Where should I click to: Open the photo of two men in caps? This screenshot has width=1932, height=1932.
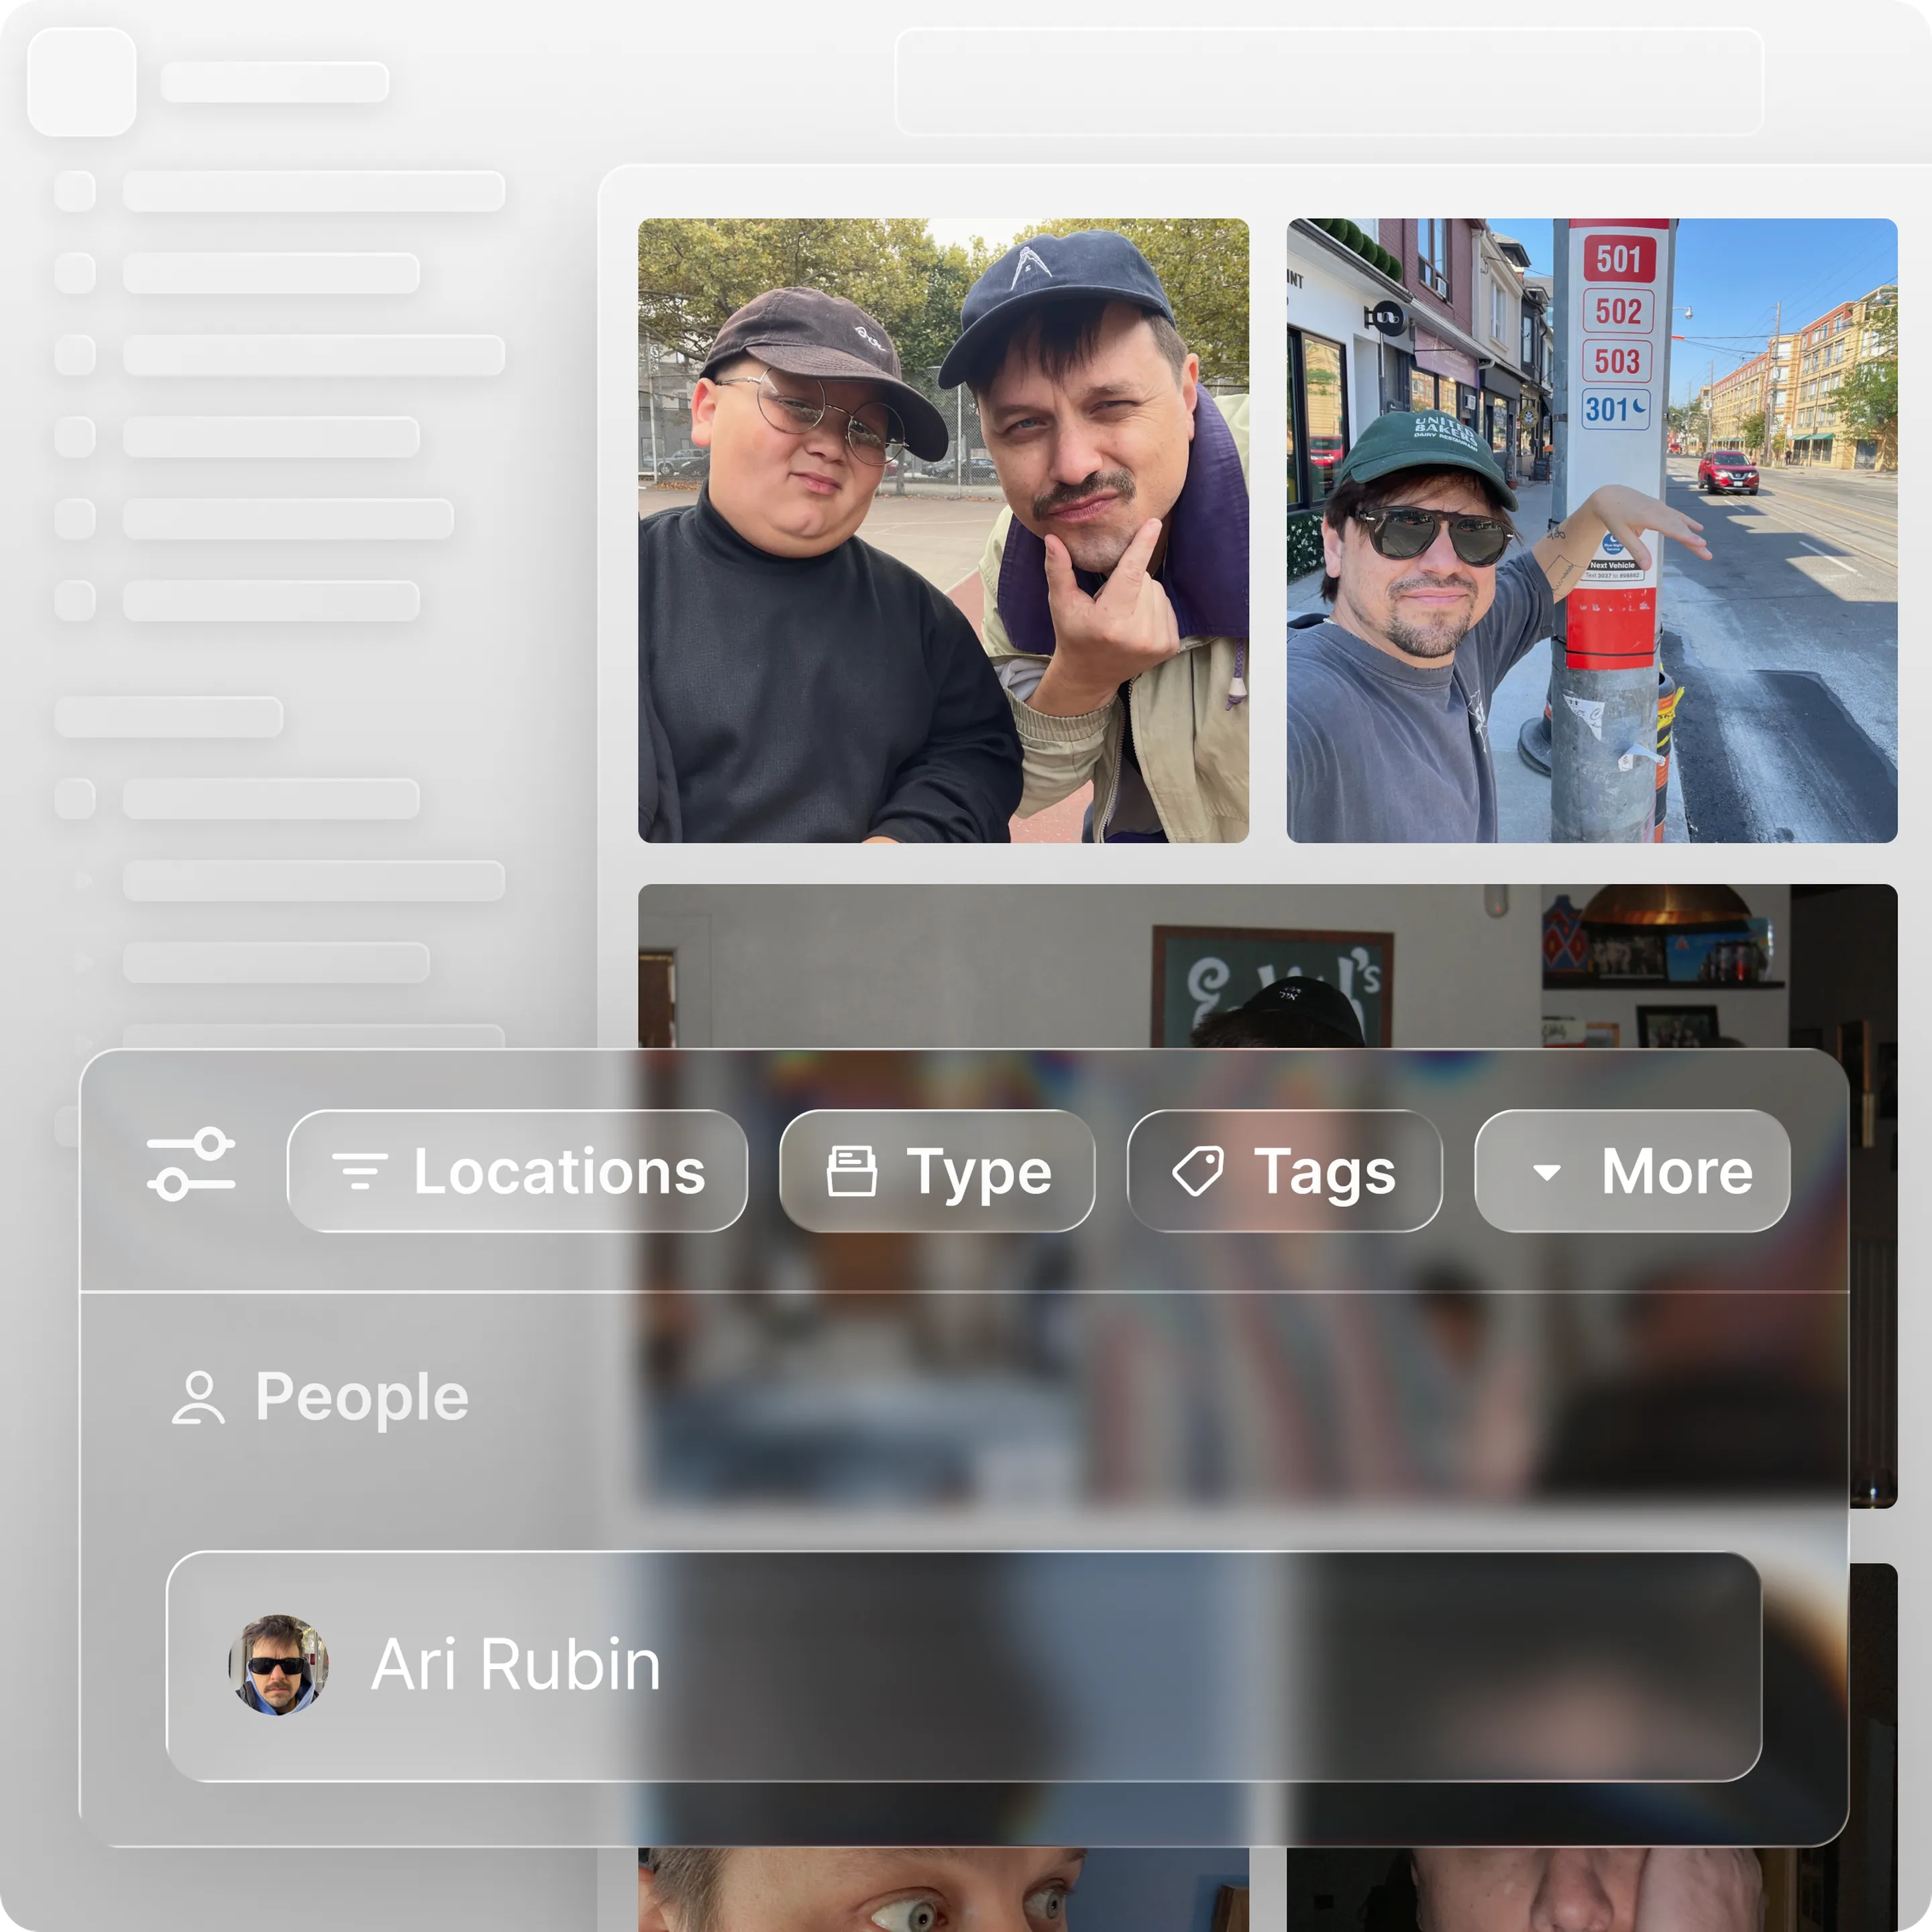click(943, 530)
